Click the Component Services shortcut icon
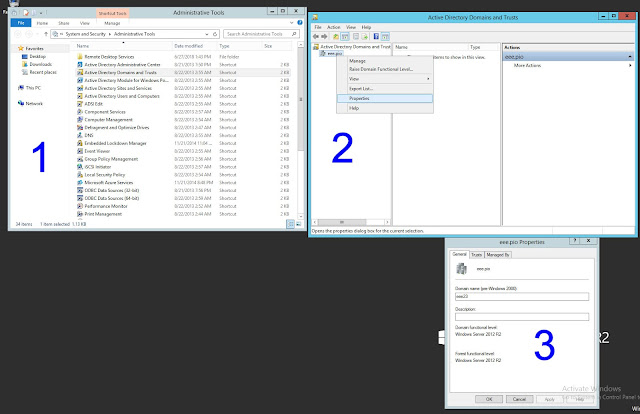Image resolution: width=640 pixels, height=414 pixels. (80, 111)
